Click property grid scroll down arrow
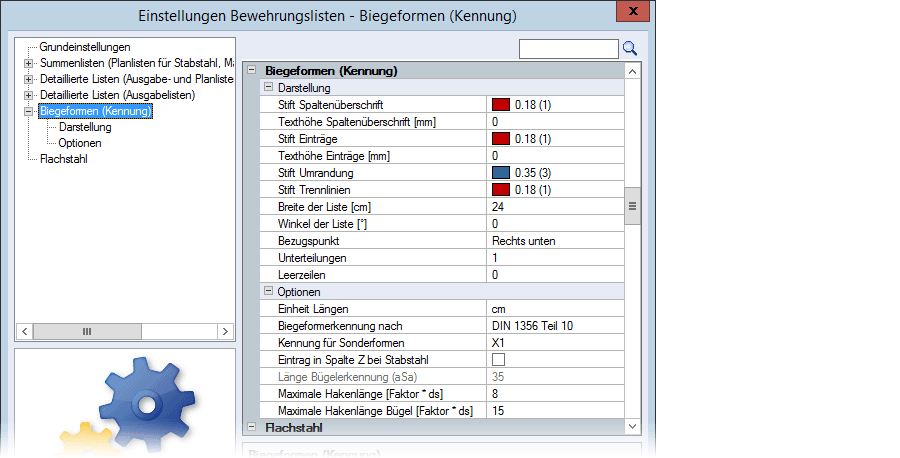 pyautogui.click(x=633, y=426)
